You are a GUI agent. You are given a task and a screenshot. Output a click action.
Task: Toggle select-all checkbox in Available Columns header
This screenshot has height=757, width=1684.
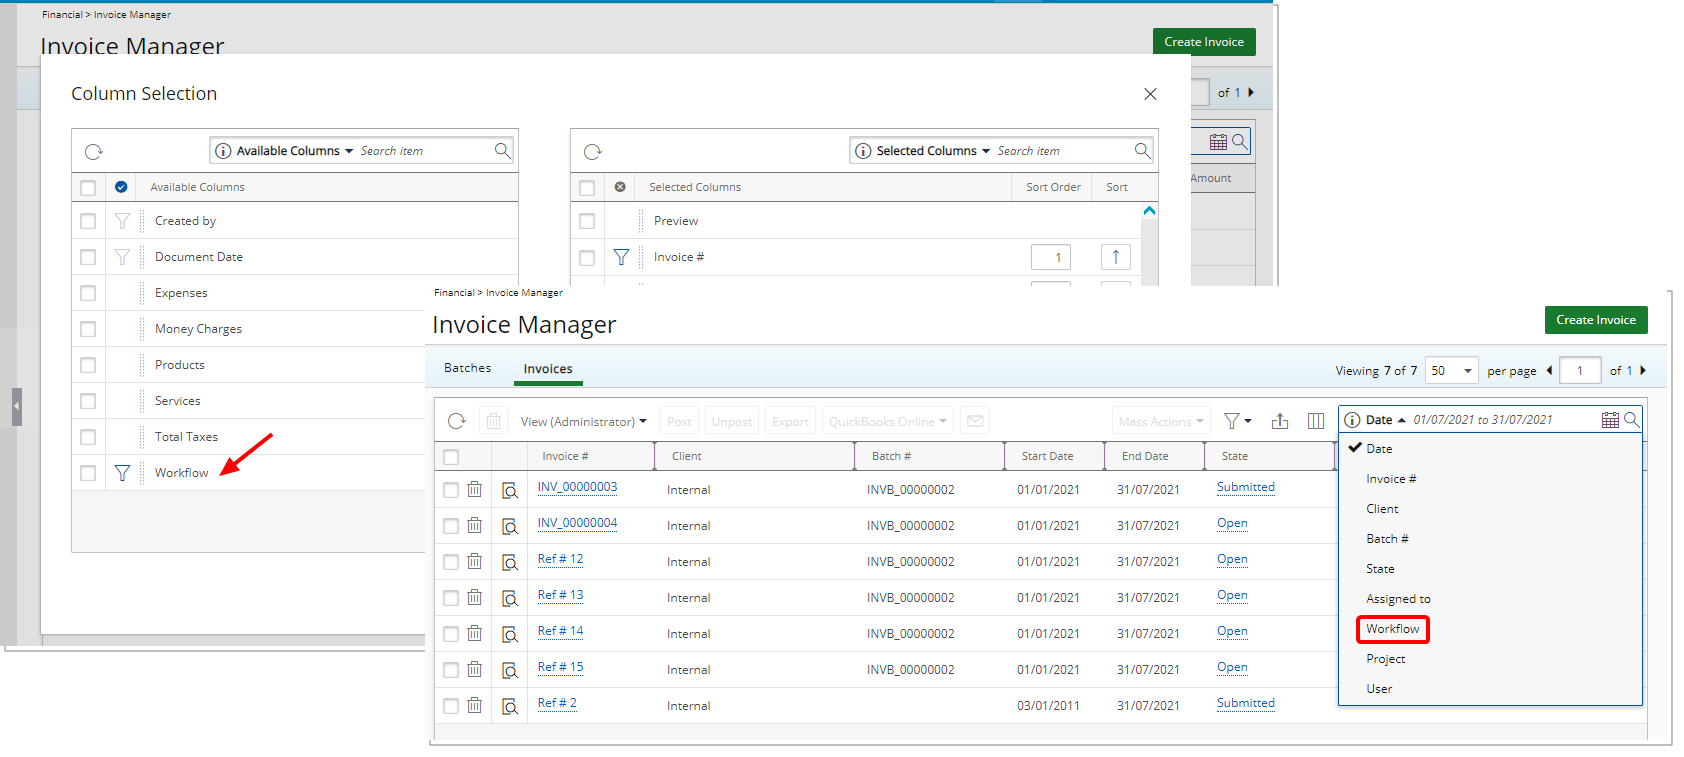pyautogui.click(x=88, y=187)
